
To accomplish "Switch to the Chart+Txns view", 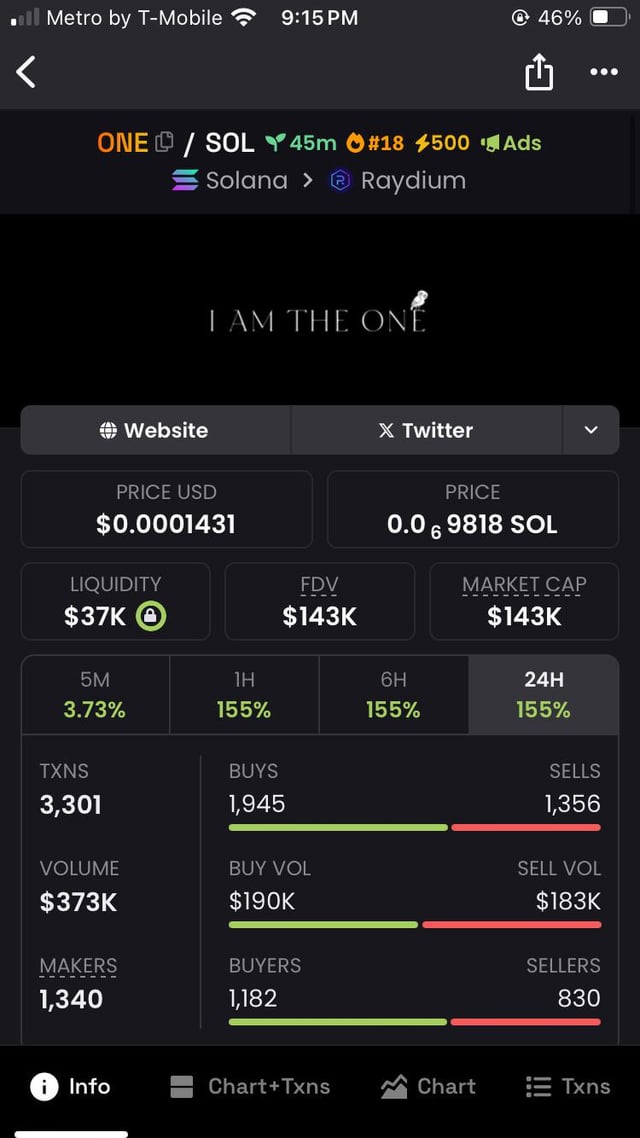I will tap(250, 1087).
